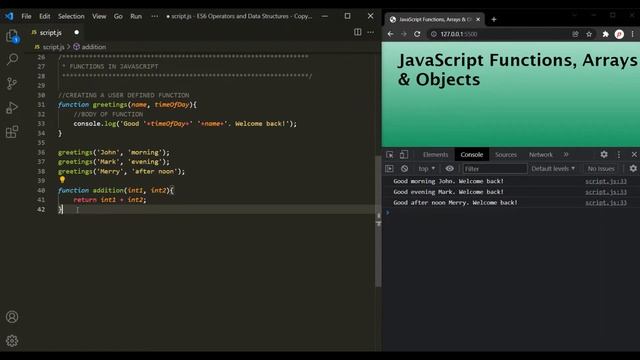Image resolution: width=640 pixels, height=360 pixels.
Task: Focus the console Filter field
Action: 495,169
